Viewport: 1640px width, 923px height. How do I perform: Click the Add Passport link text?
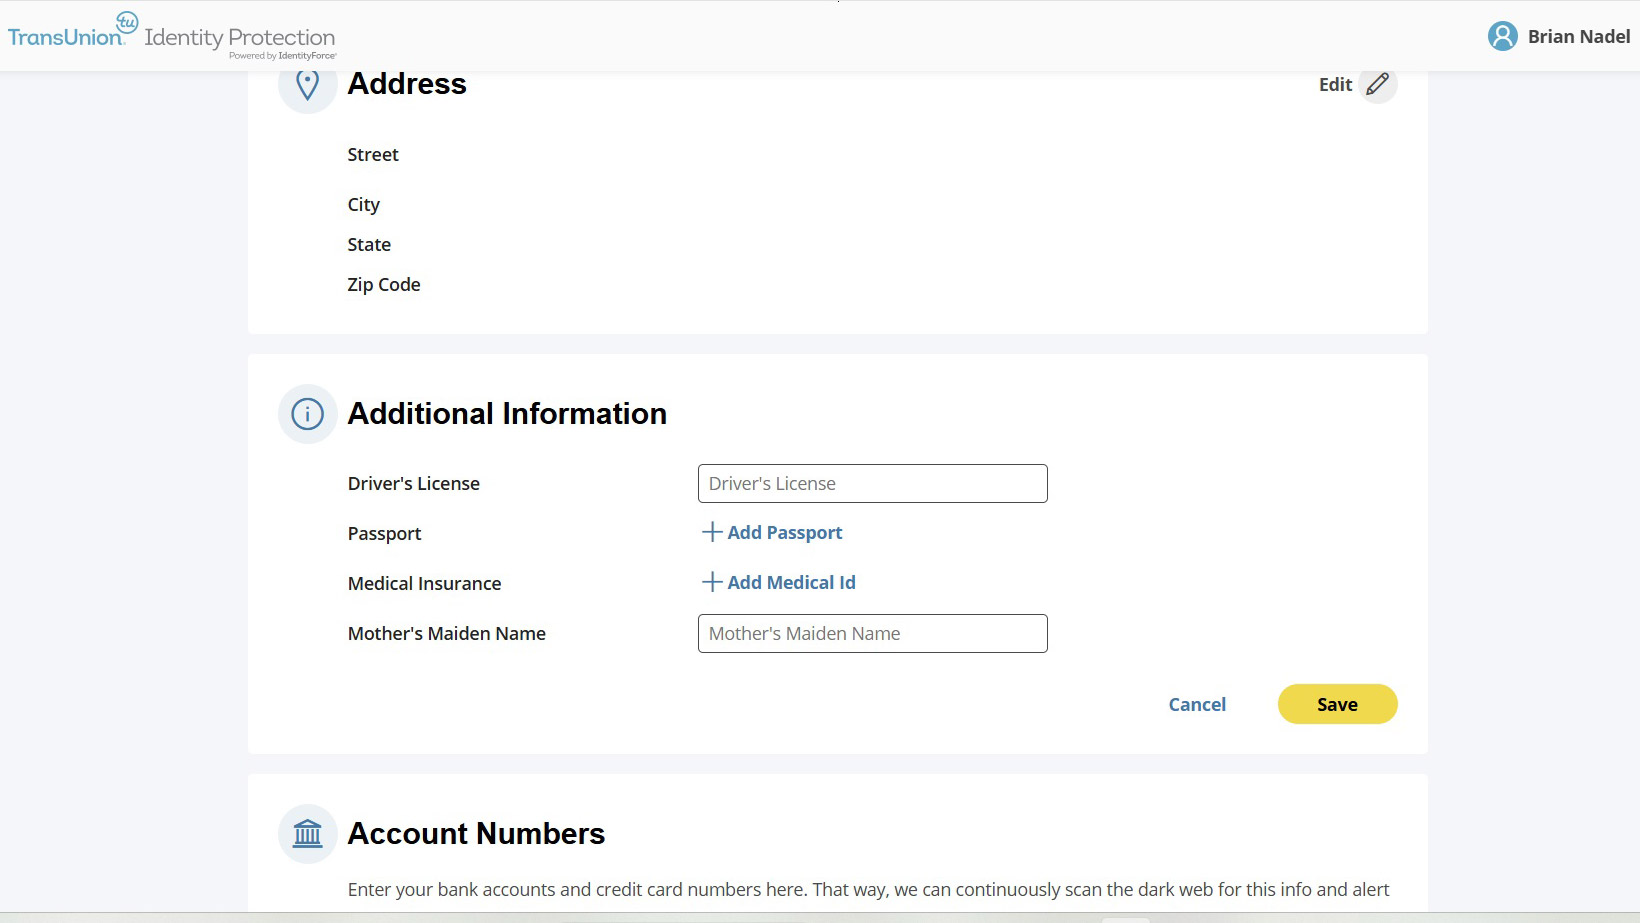[x=785, y=533]
